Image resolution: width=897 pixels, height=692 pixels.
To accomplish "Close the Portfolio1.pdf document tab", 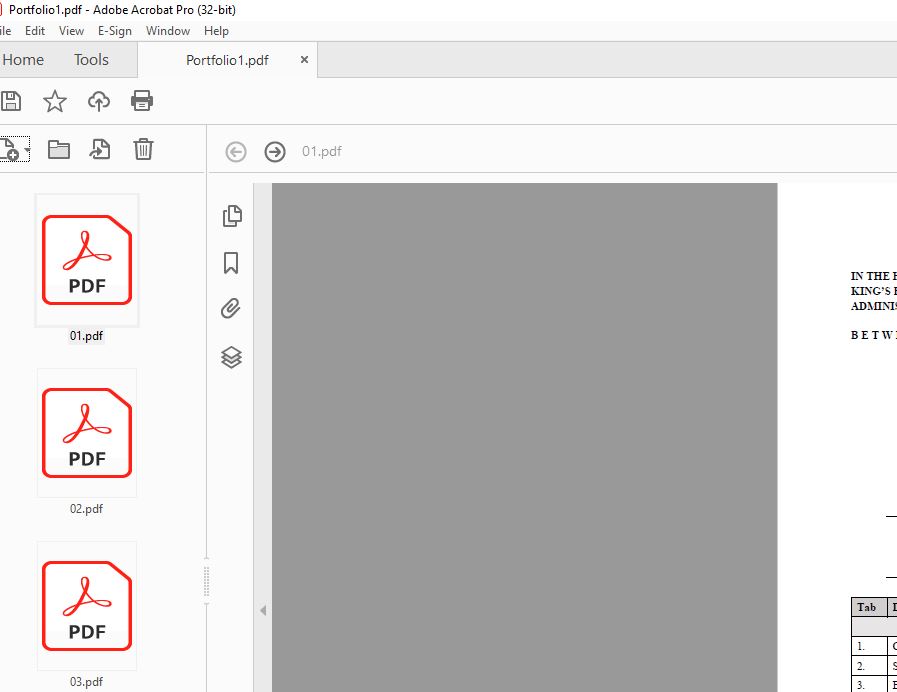I will (304, 59).
